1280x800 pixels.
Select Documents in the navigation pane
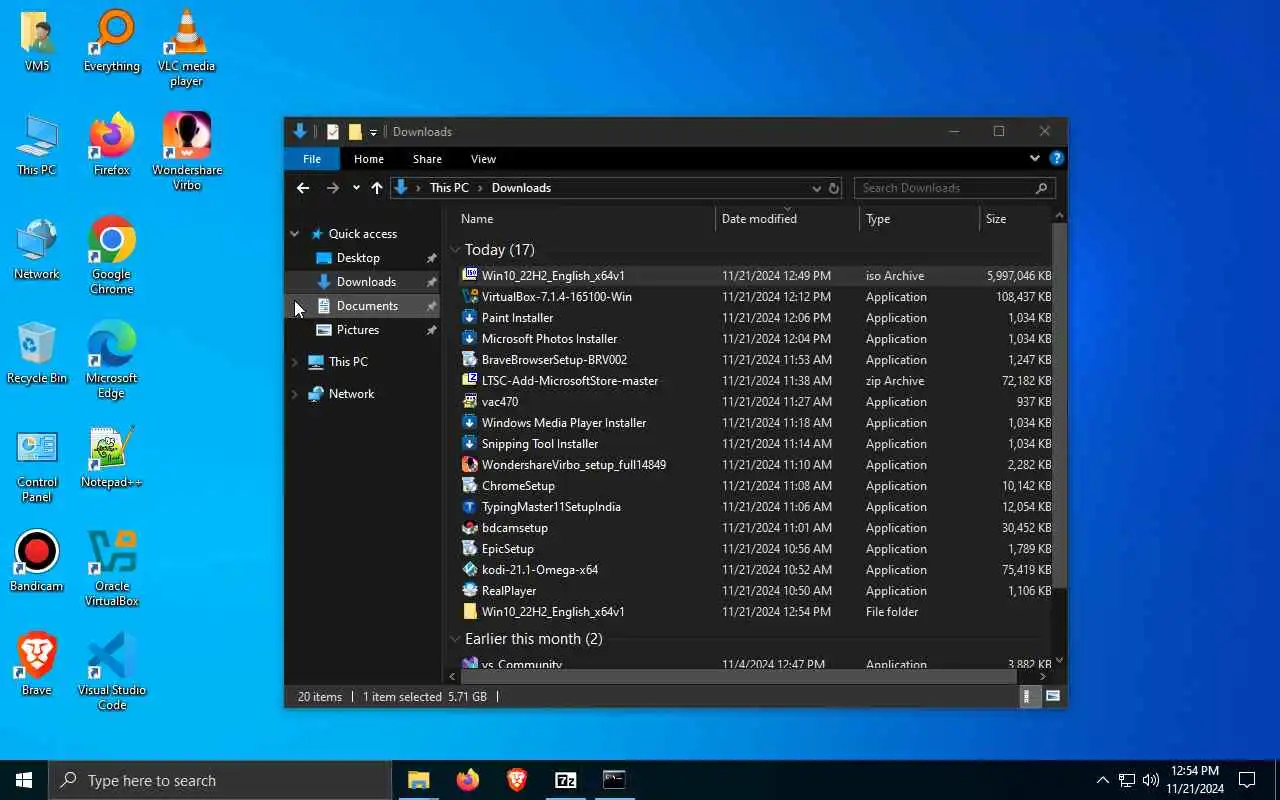point(367,306)
